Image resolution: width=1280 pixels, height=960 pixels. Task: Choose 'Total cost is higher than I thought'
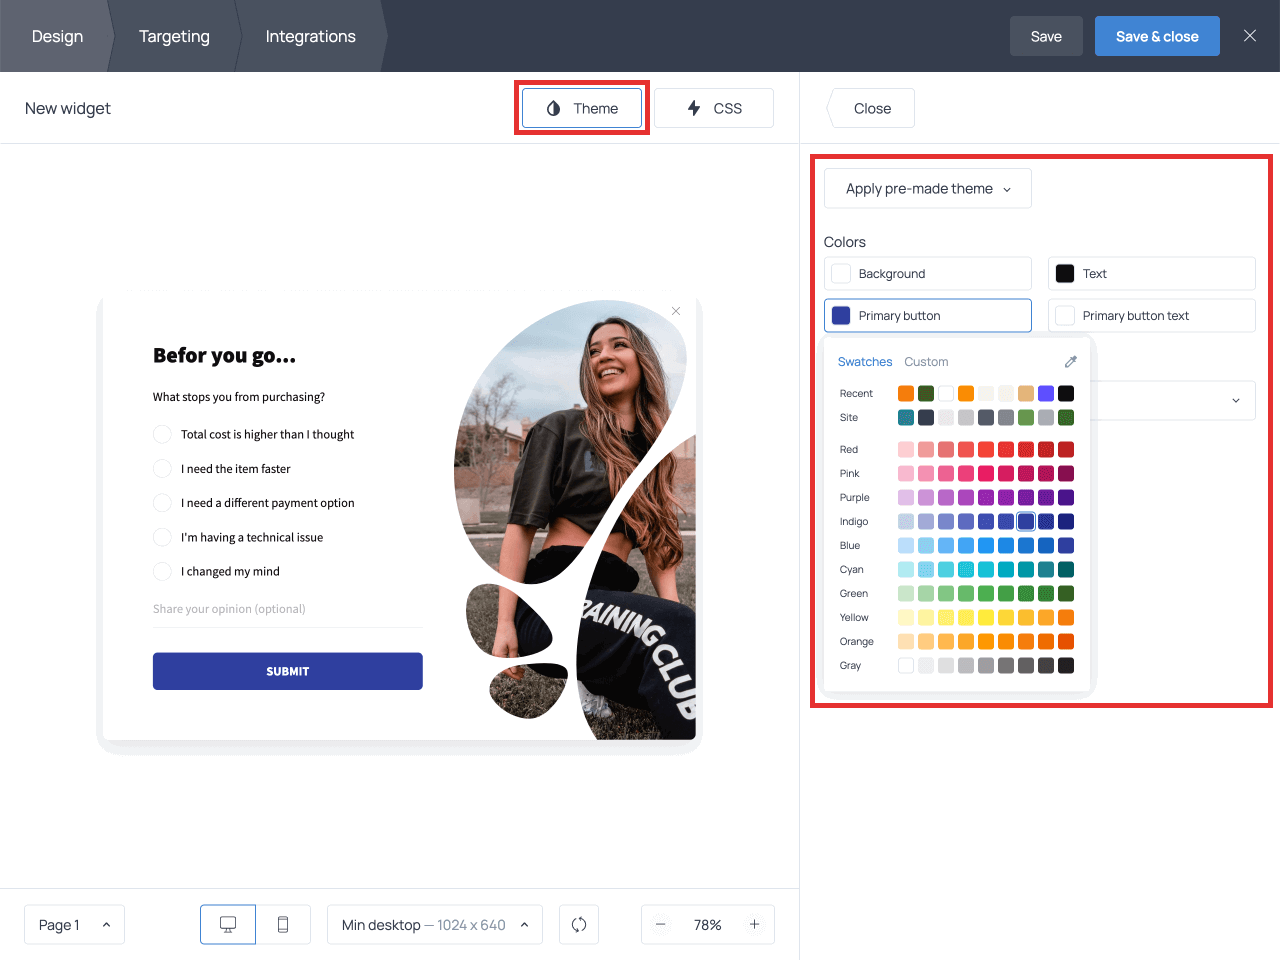pos(162,435)
